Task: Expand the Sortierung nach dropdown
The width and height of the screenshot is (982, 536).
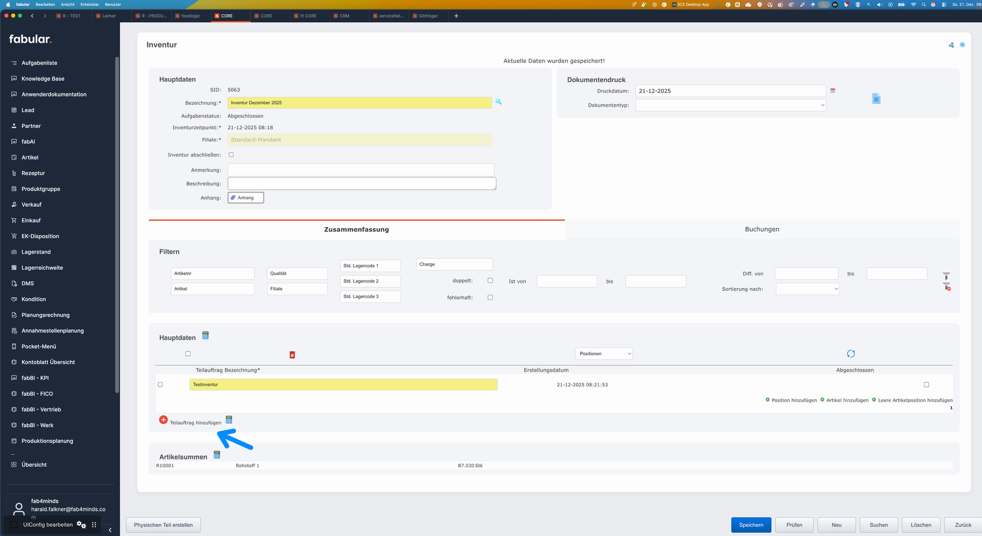Action: (807, 289)
